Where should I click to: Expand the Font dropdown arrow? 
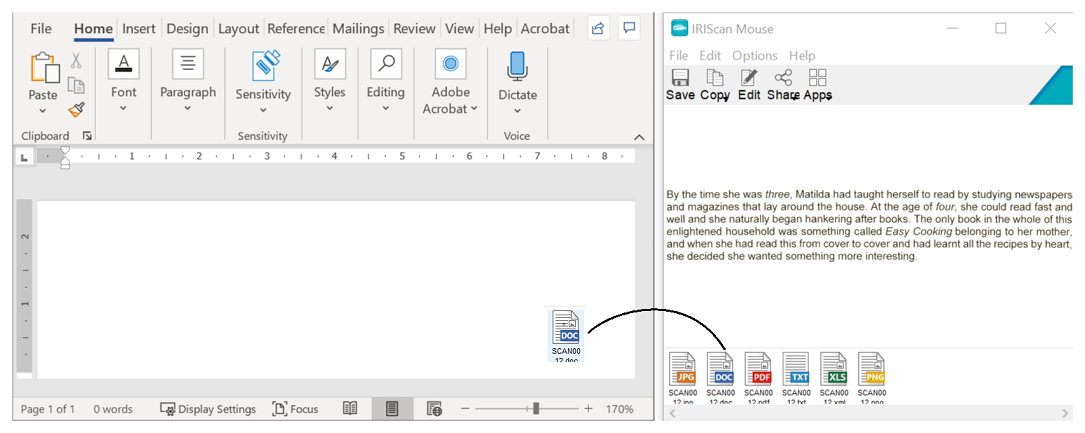pos(123,107)
